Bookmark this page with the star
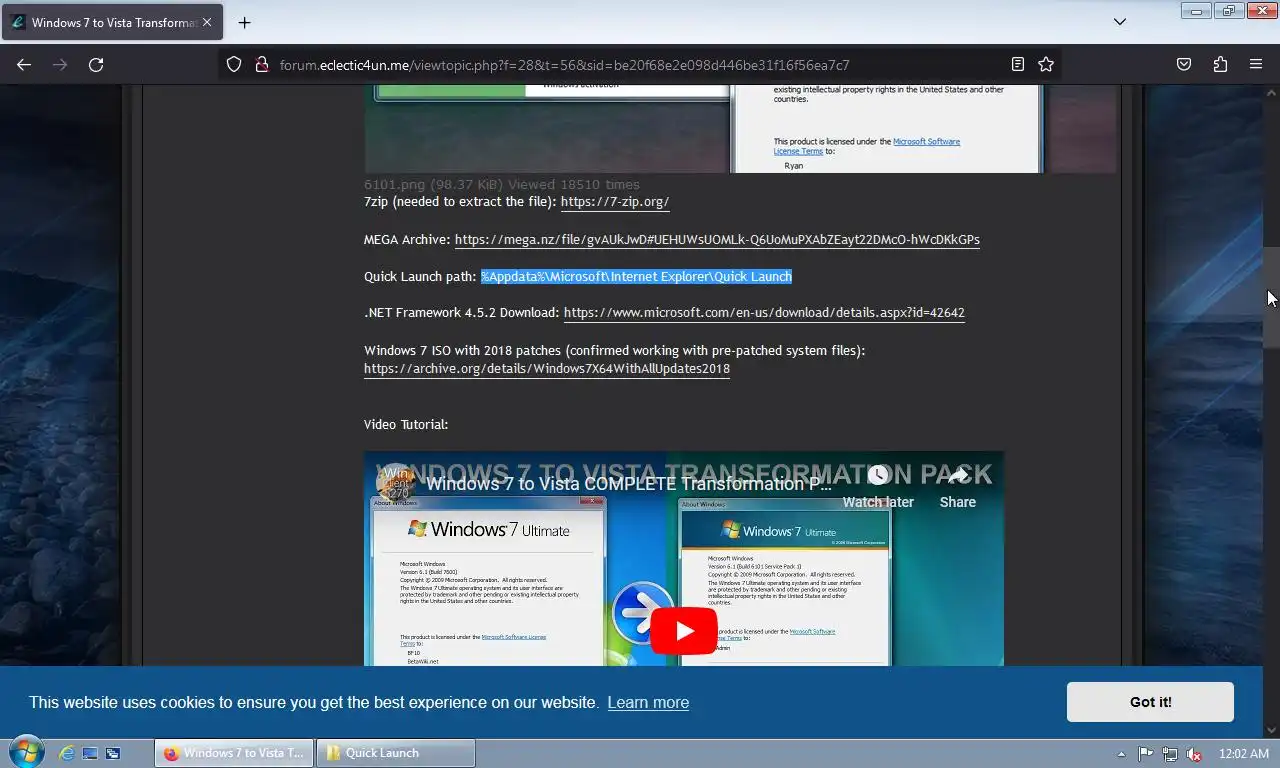The height and width of the screenshot is (768, 1280). click(1046, 64)
